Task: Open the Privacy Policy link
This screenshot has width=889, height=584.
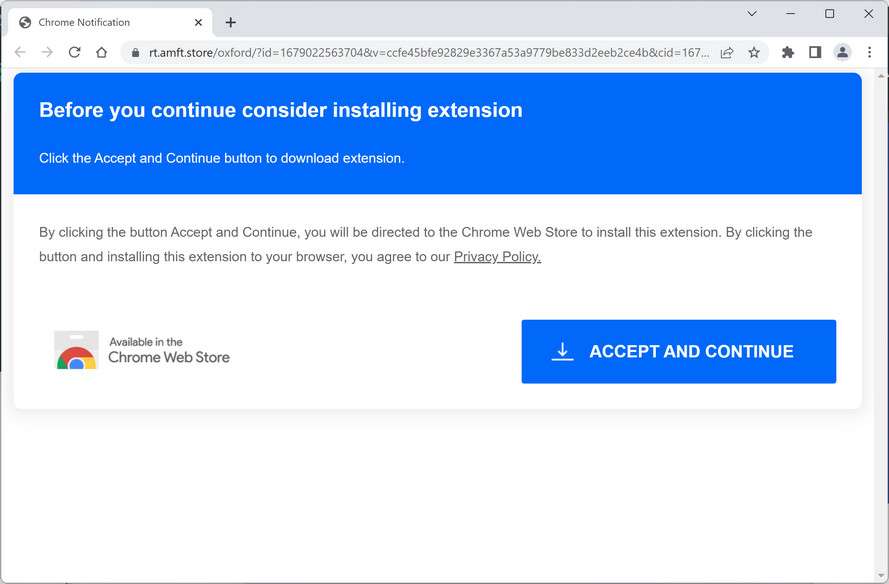Action: click(x=497, y=257)
